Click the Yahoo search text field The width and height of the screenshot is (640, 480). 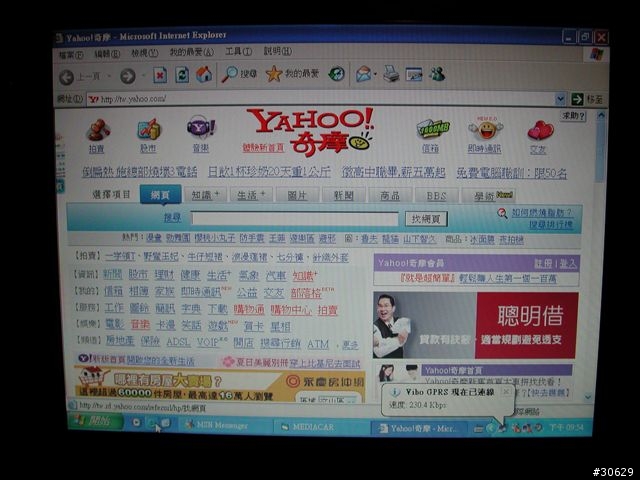[x=295, y=218]
